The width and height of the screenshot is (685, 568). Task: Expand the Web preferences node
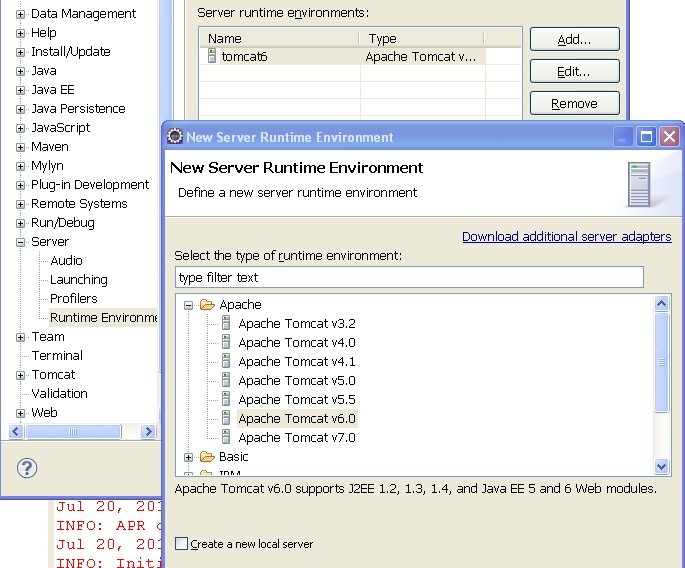(20, 413)
